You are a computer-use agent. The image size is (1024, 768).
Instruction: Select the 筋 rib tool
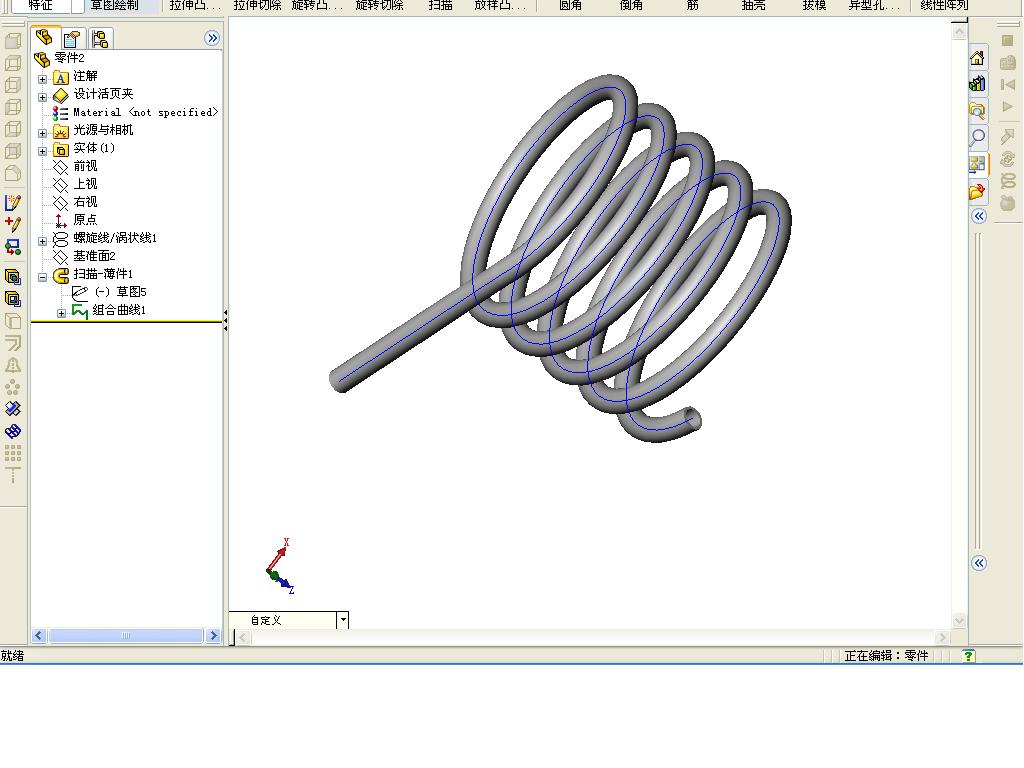692,6
